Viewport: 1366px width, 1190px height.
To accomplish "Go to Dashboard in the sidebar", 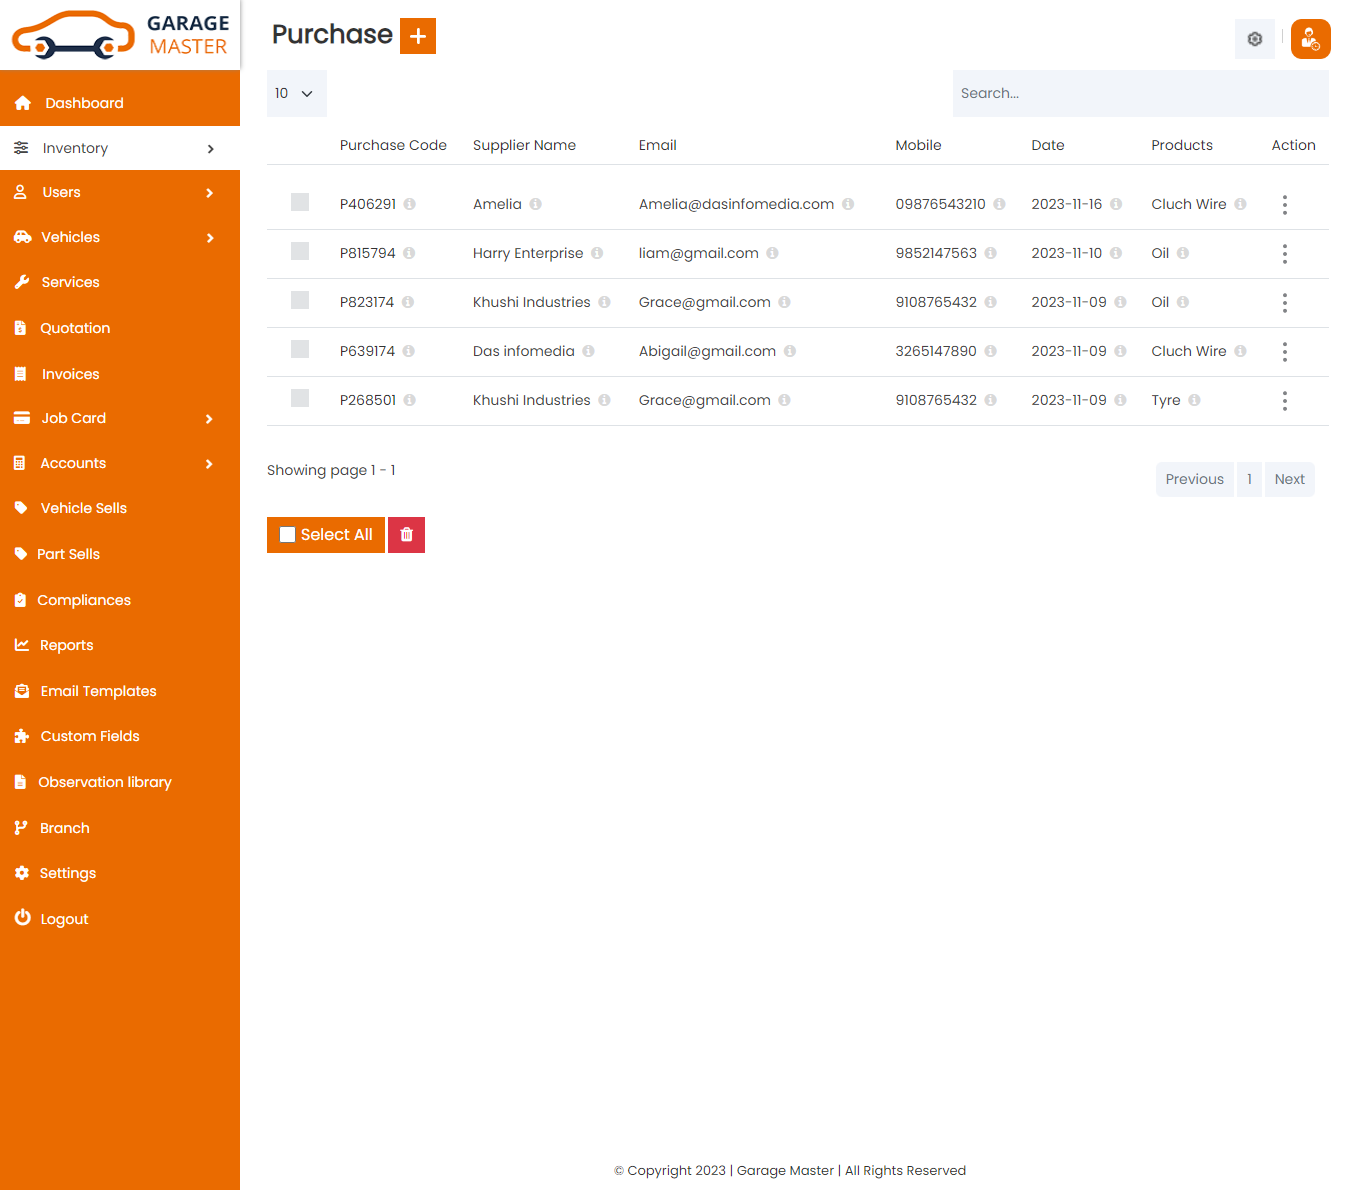I will [84, 103].
